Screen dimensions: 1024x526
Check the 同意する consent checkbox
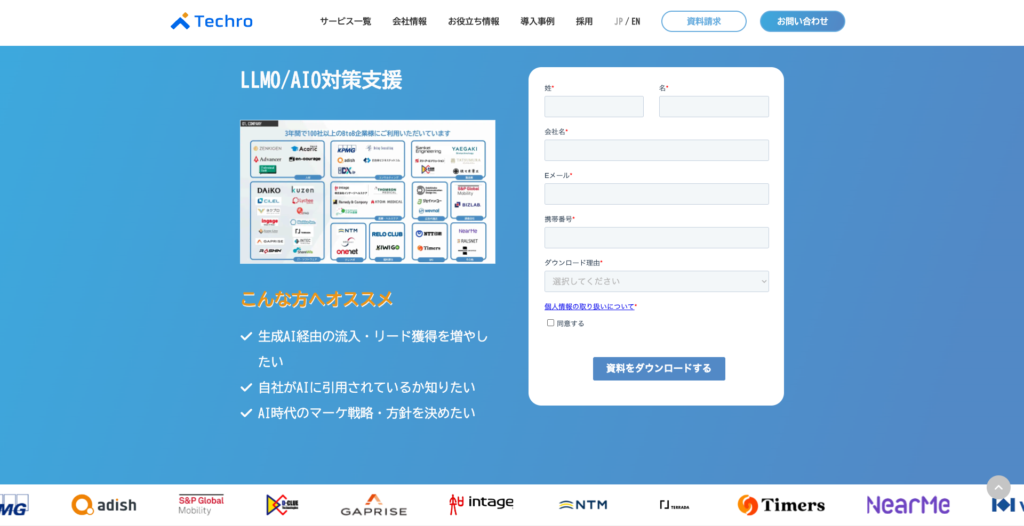pyautogui.click(x=550, y=323)
